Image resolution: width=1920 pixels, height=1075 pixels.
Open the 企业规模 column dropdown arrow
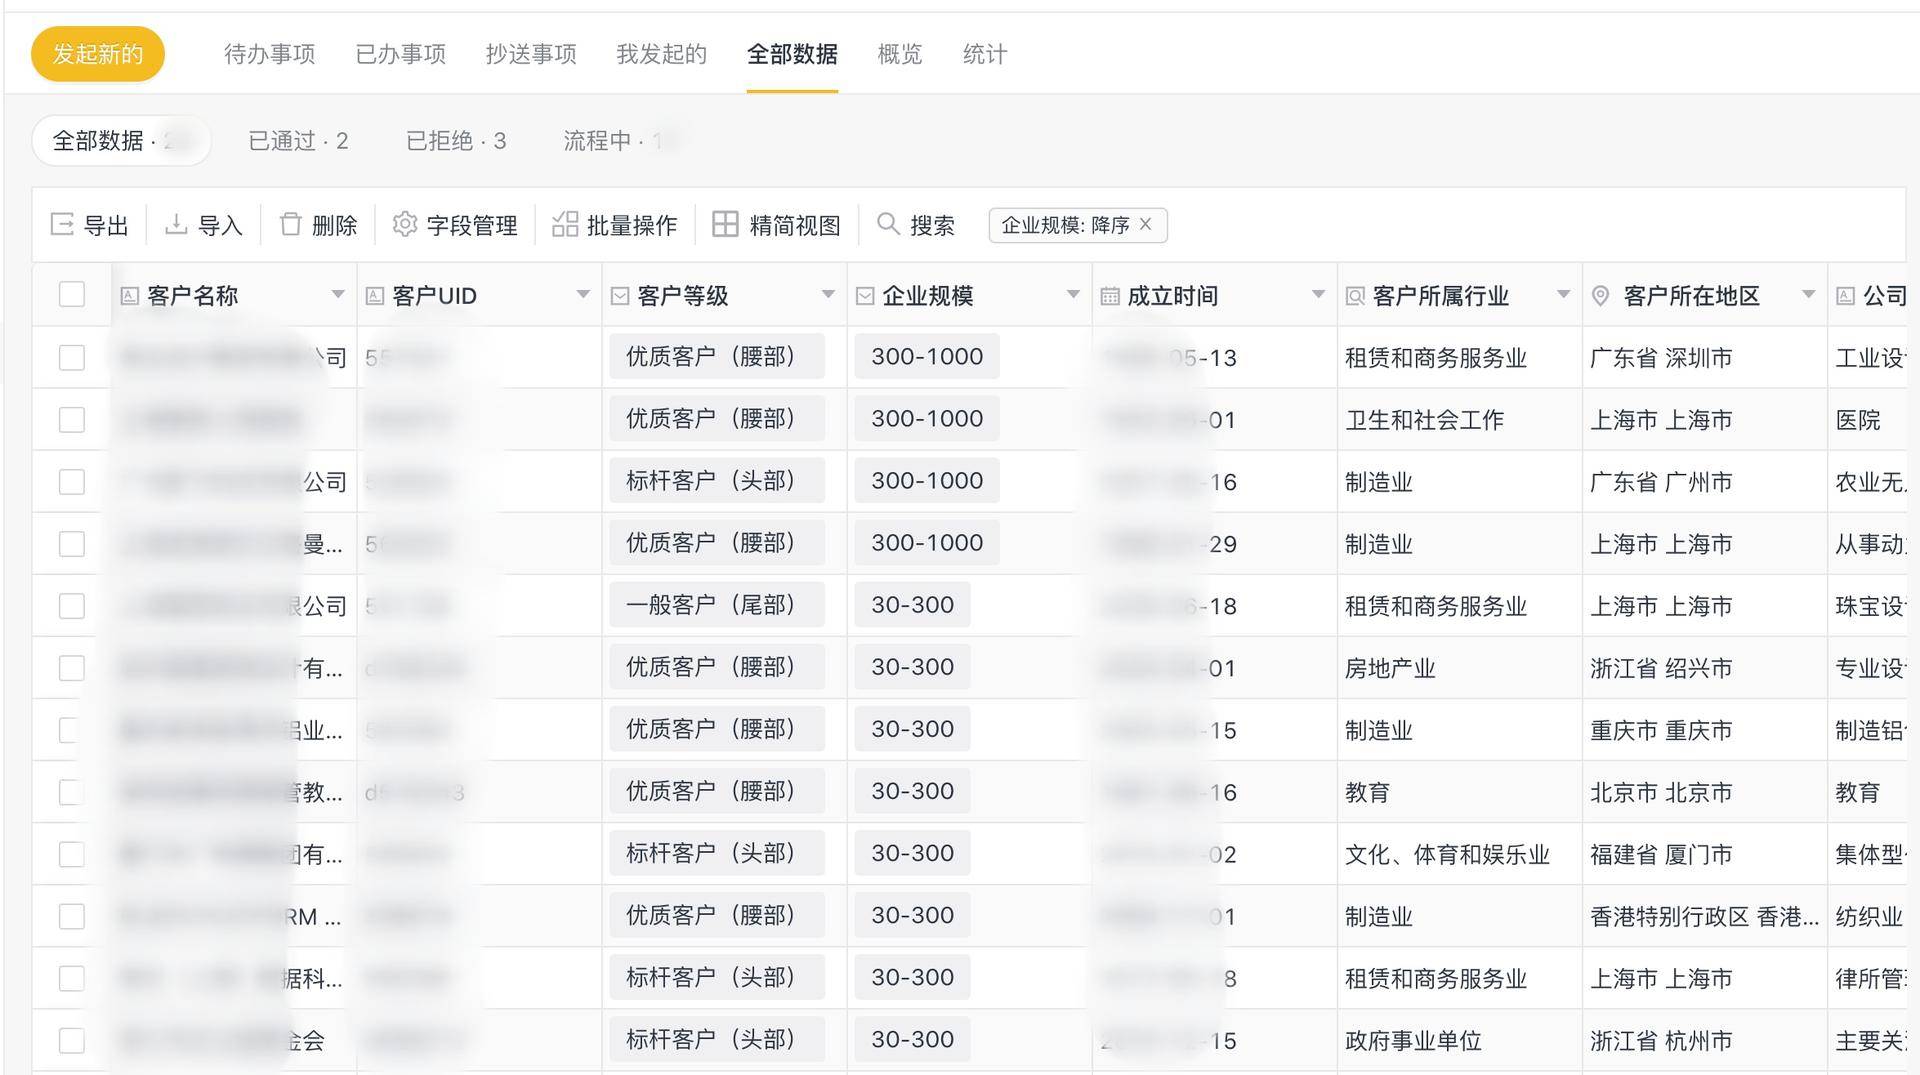coord(1073,295)
